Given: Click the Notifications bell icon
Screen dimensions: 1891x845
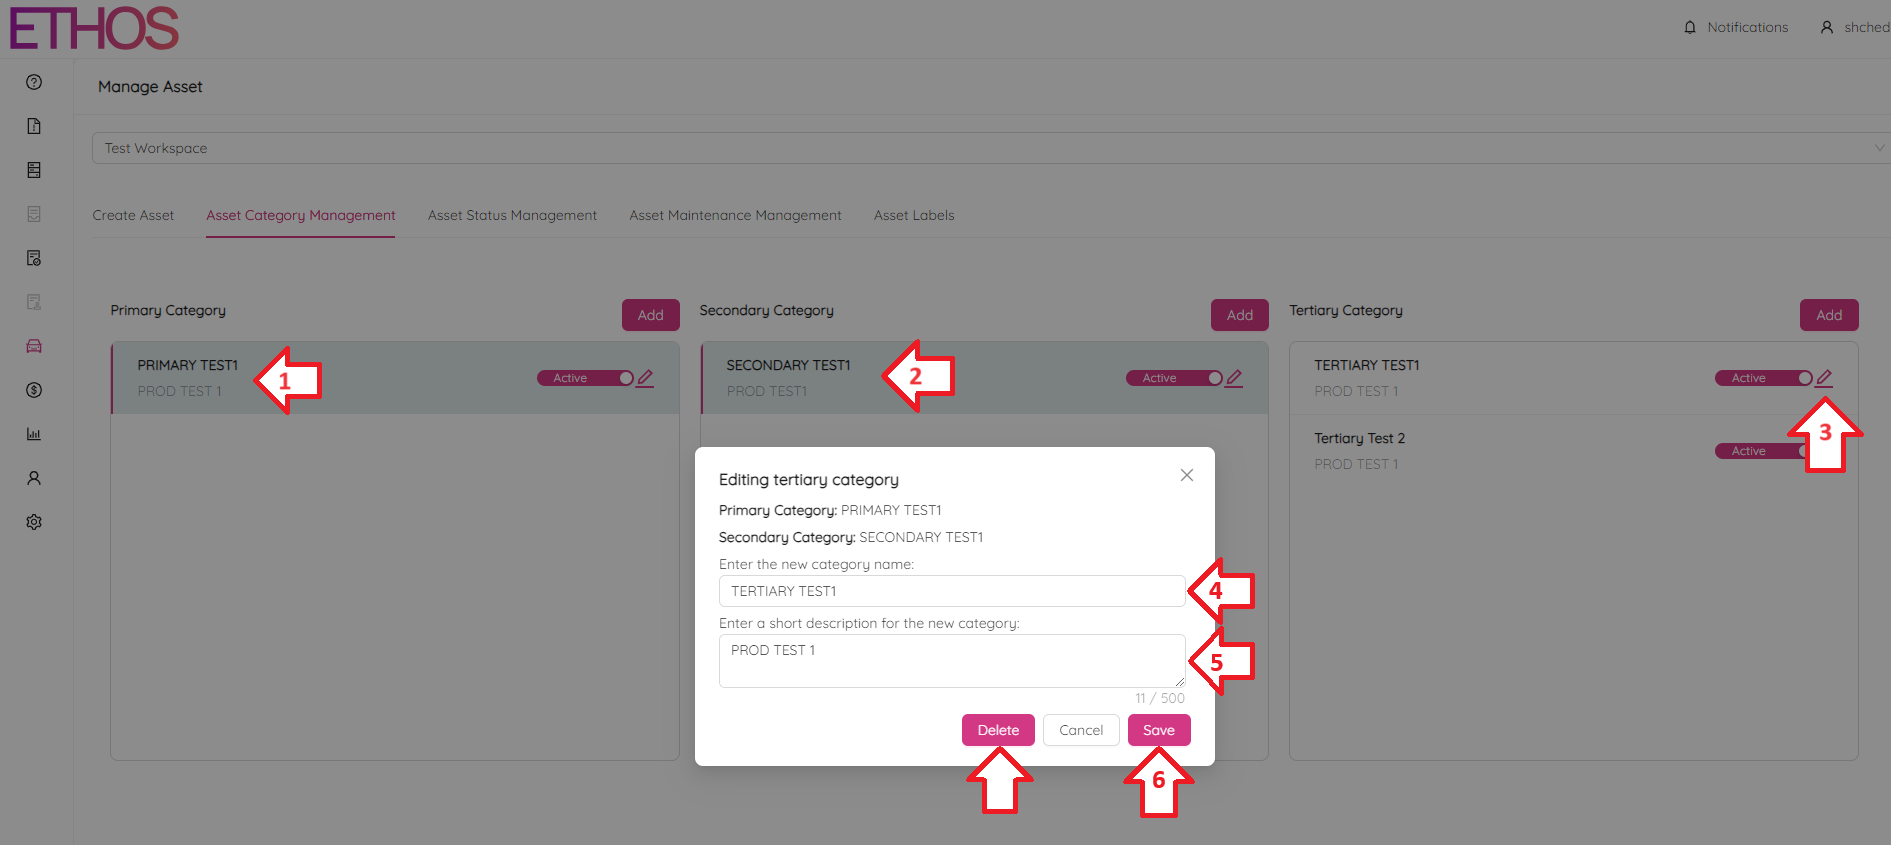Looking at the screenshot, I should click(x=1690, y=27).
